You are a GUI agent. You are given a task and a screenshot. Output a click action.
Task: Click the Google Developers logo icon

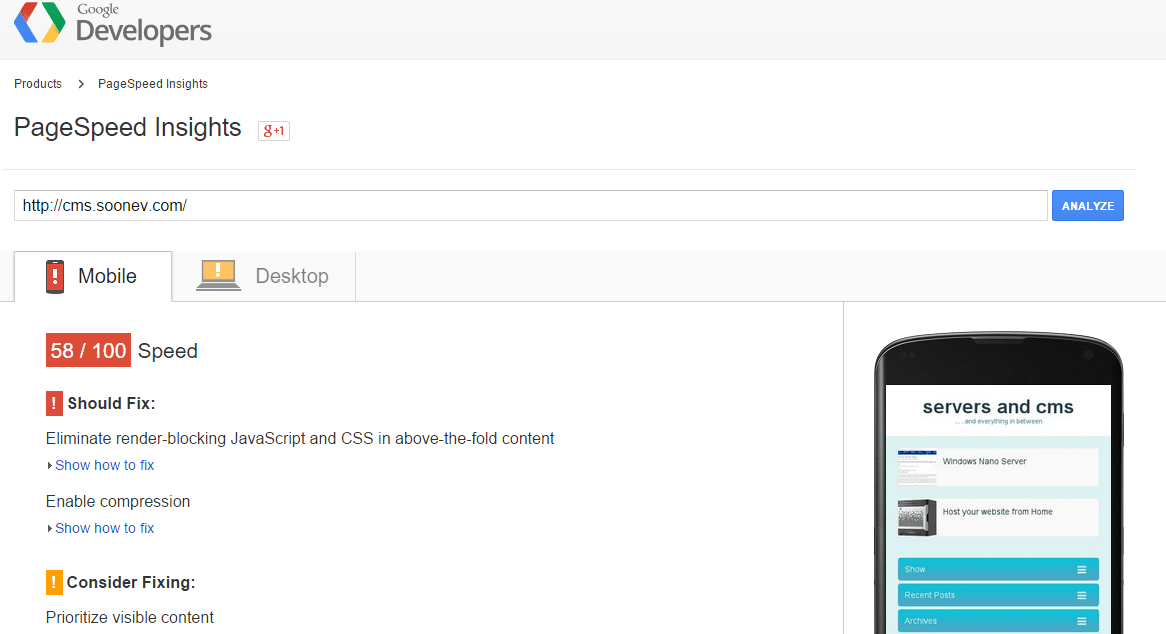tap(39, 22)
